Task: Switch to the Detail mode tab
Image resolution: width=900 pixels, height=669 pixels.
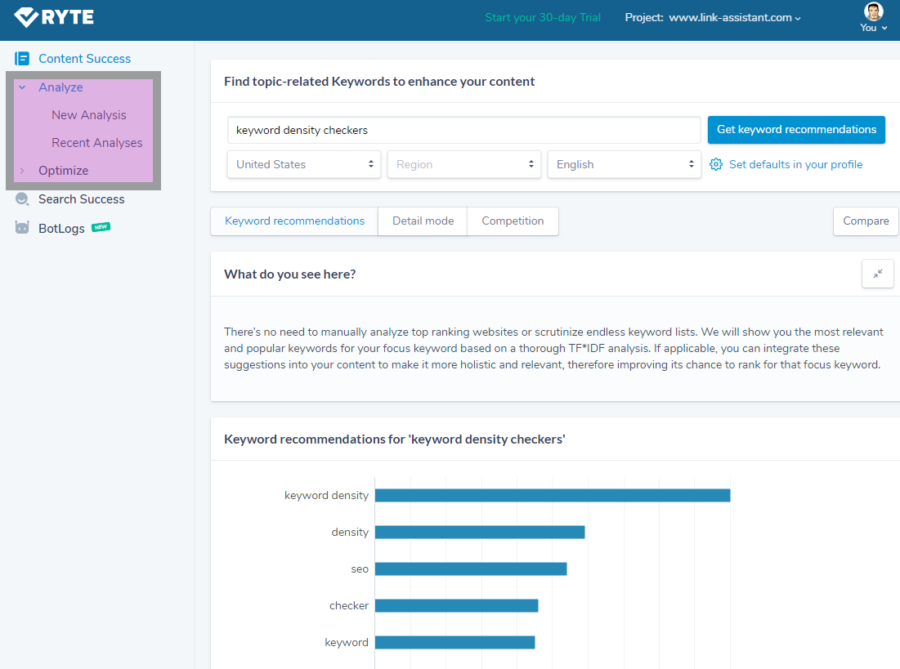Action: (x=423, y=221)
